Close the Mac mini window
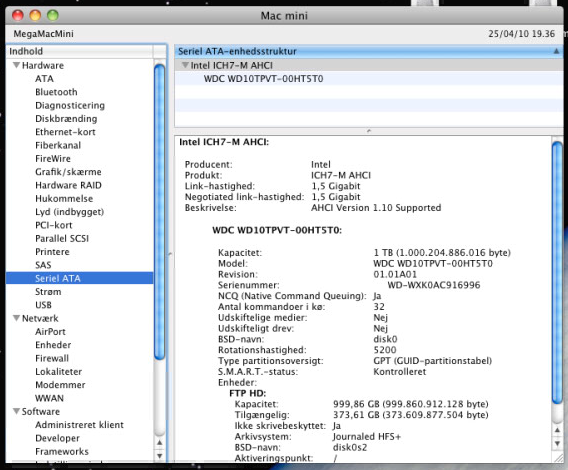Screen dimensions: 568x470 click(x=18, y=15)
